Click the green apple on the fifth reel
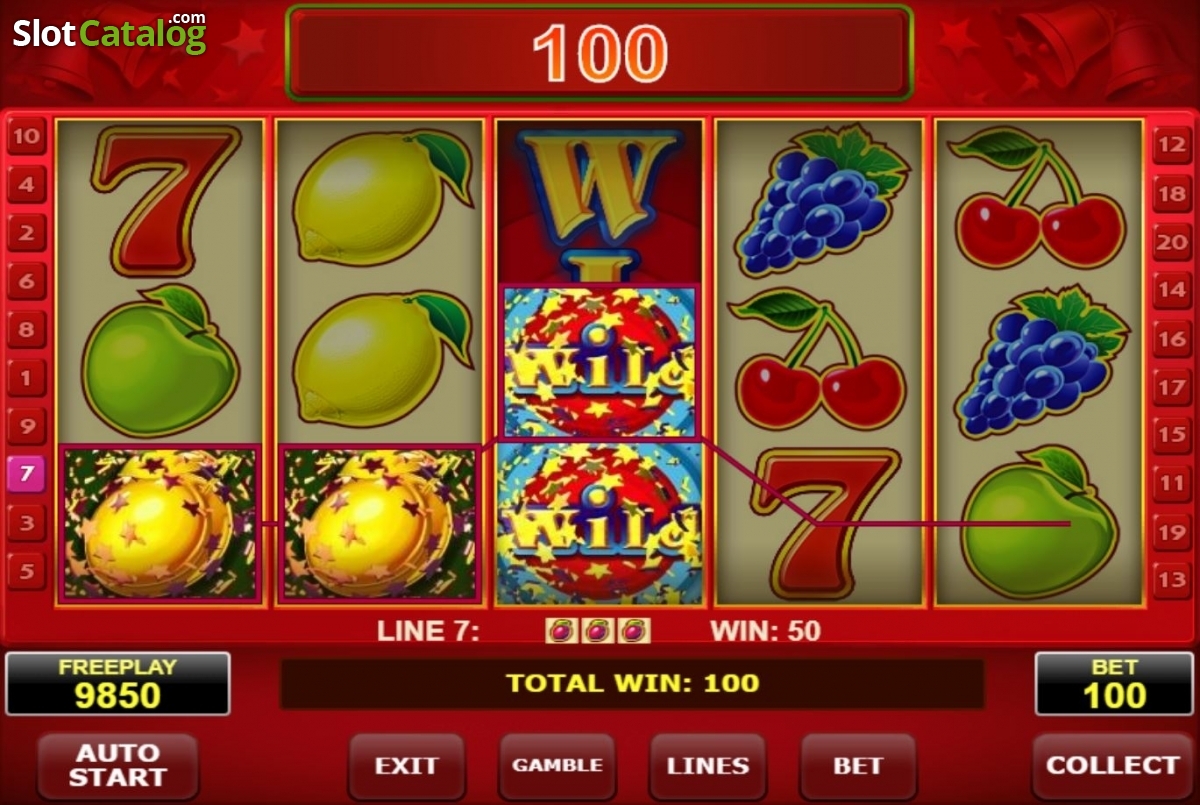 [x=1039, y=520]
